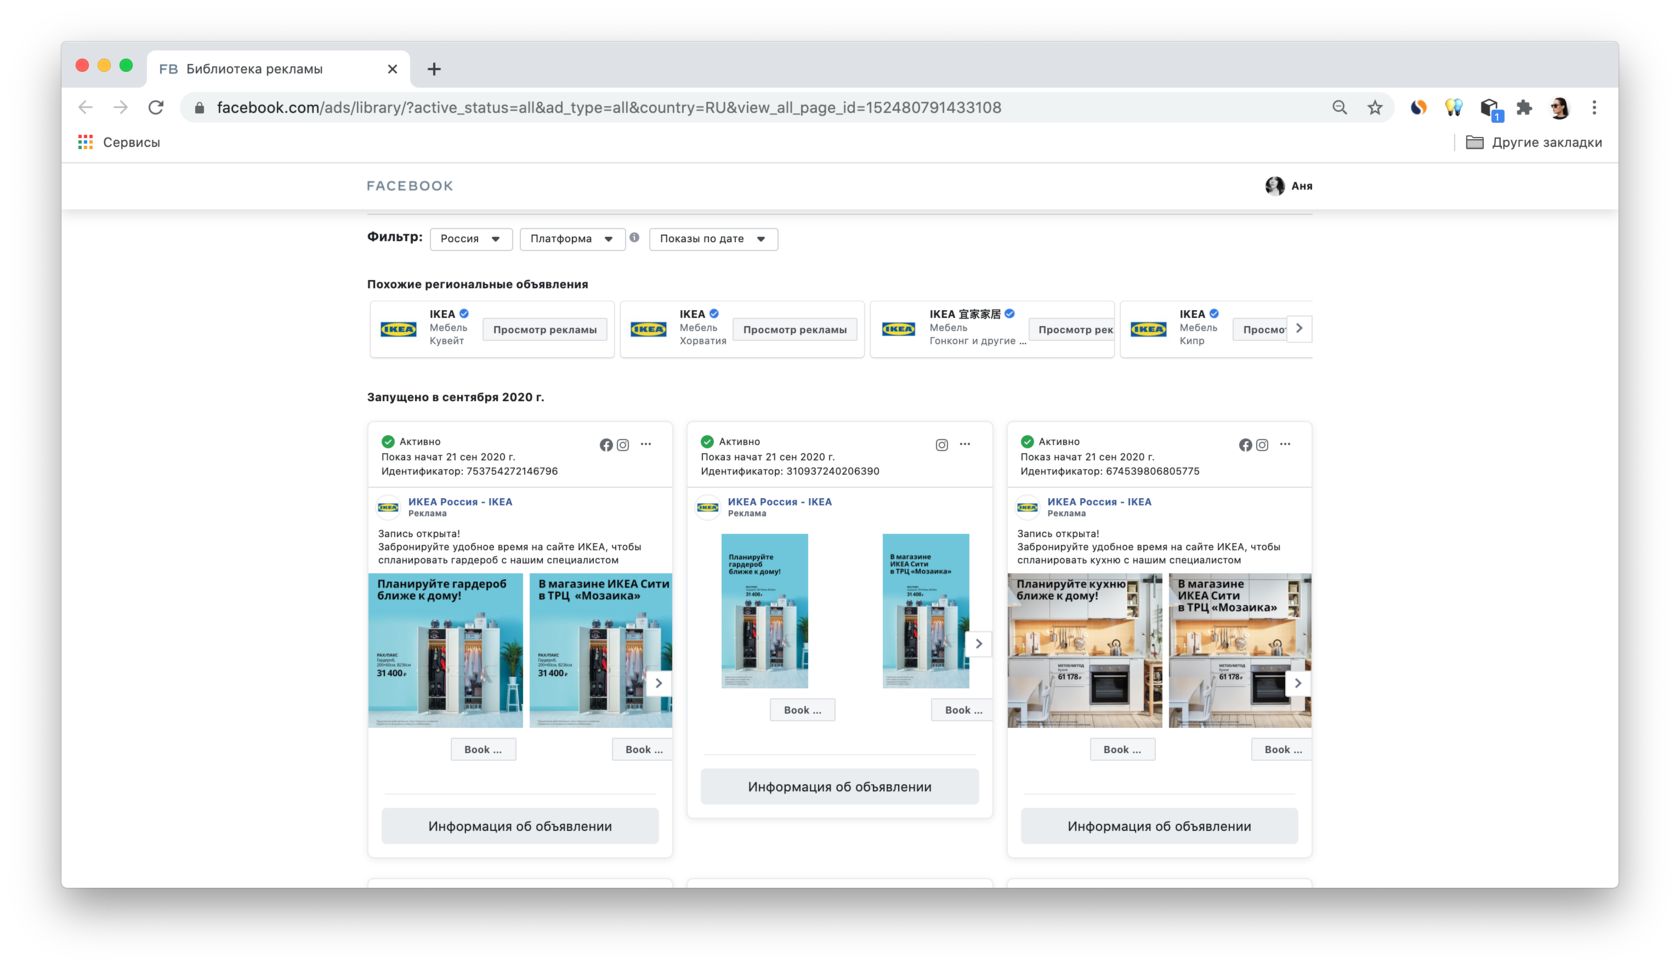The width and height of the screenshot is (1680, 969).
Task: Close the Библиотека рекламы tab
Action: point(392,69)
